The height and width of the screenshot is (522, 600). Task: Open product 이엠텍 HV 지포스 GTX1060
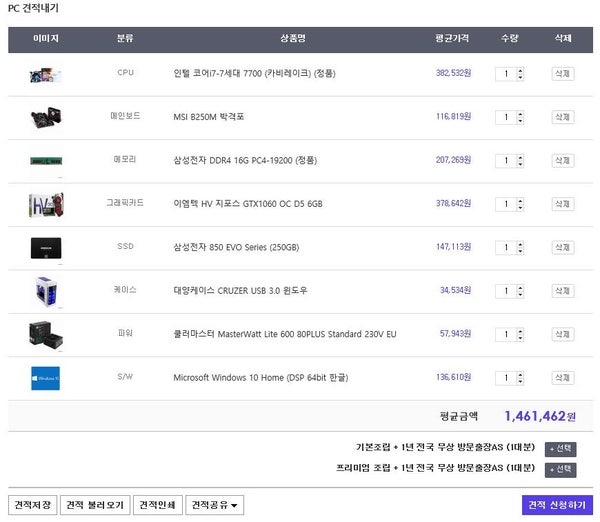(x=248, y=204)
